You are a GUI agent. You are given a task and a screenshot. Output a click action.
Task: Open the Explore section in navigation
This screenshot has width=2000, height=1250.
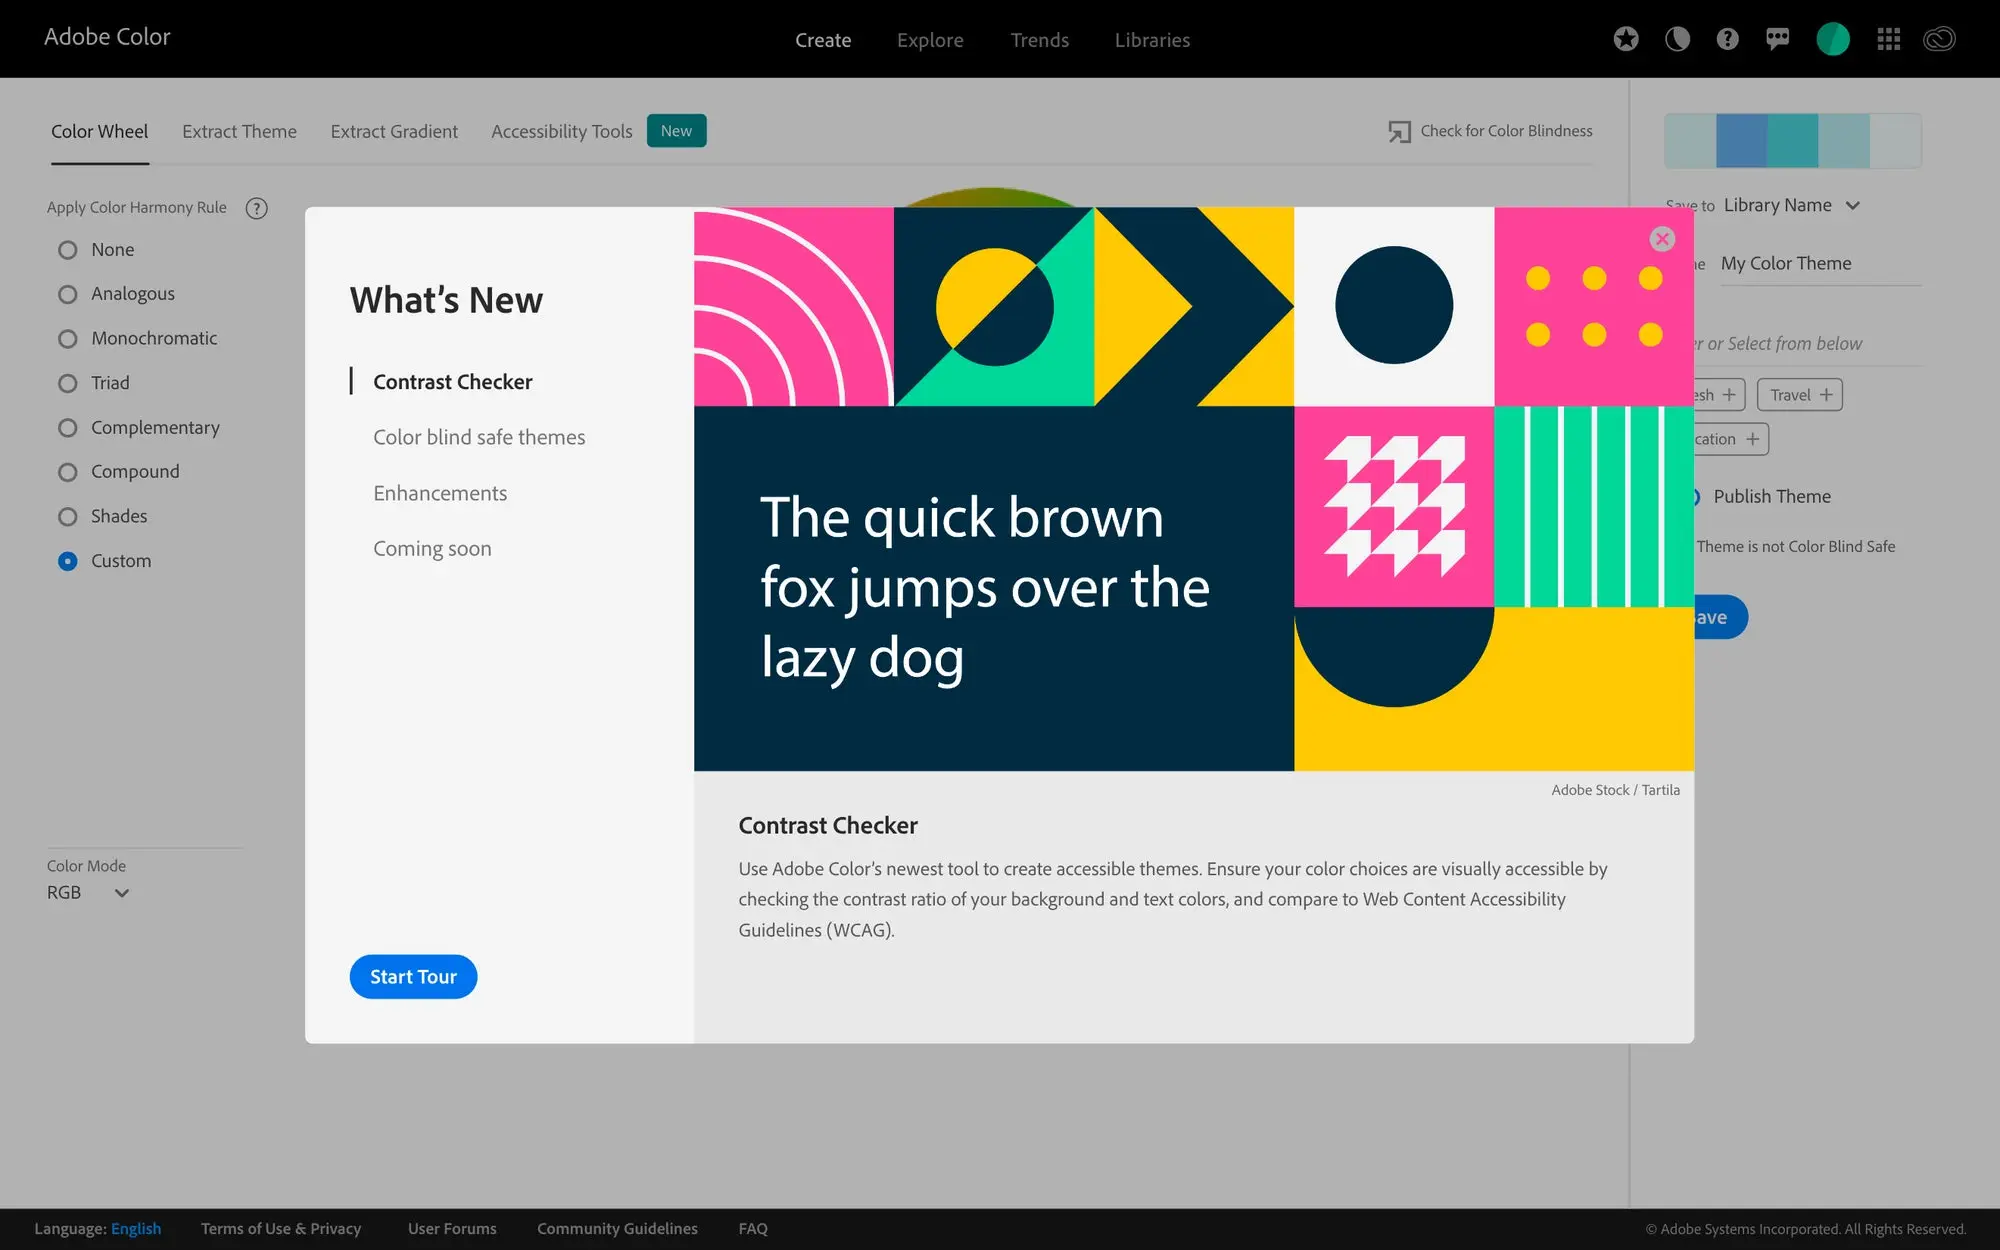(930, 40)
